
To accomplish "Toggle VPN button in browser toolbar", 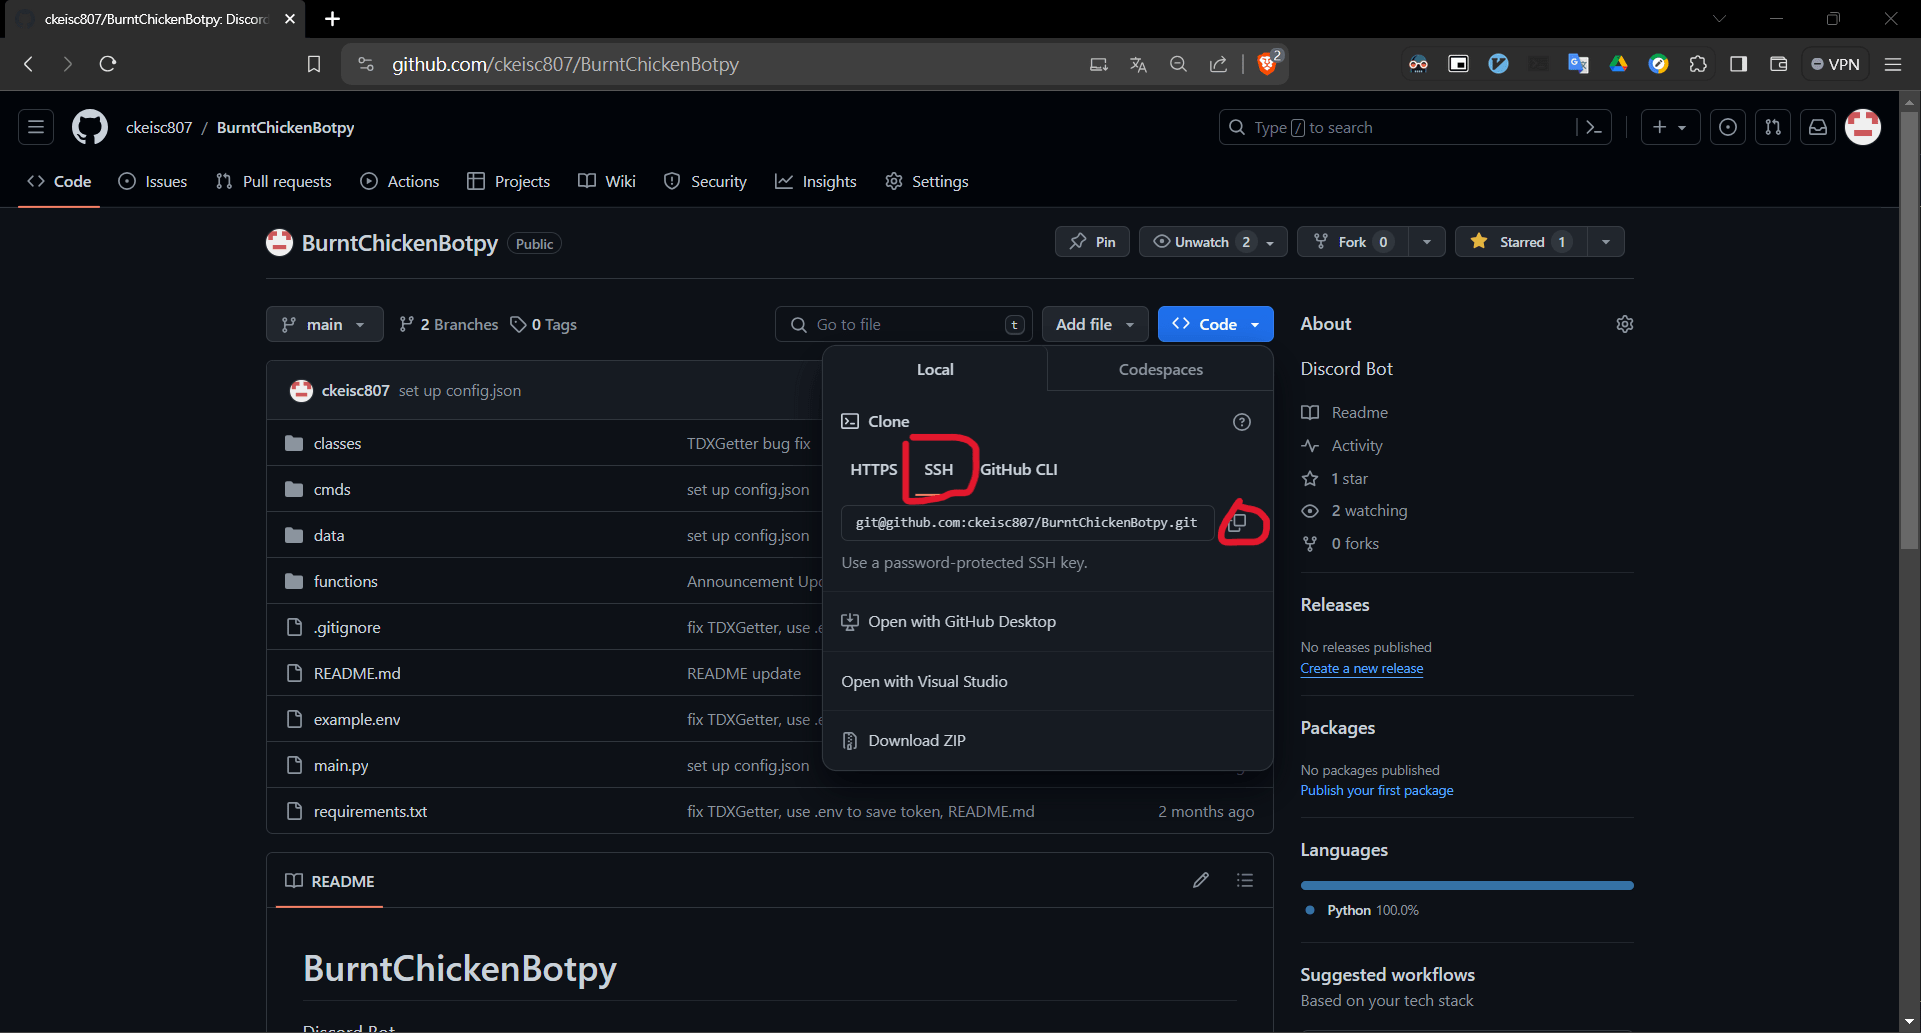I will point(1835,64).
